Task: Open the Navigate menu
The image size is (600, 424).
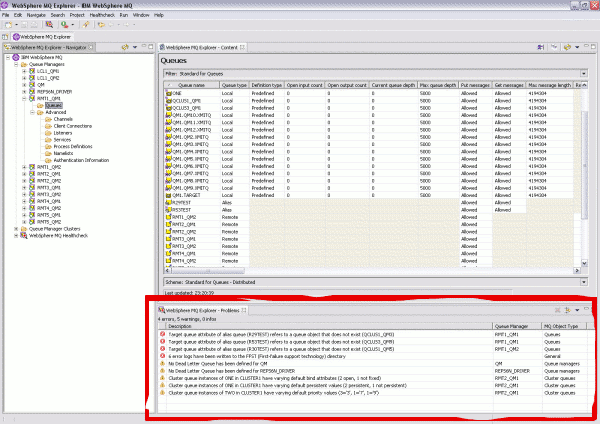Action: (36, 15)
